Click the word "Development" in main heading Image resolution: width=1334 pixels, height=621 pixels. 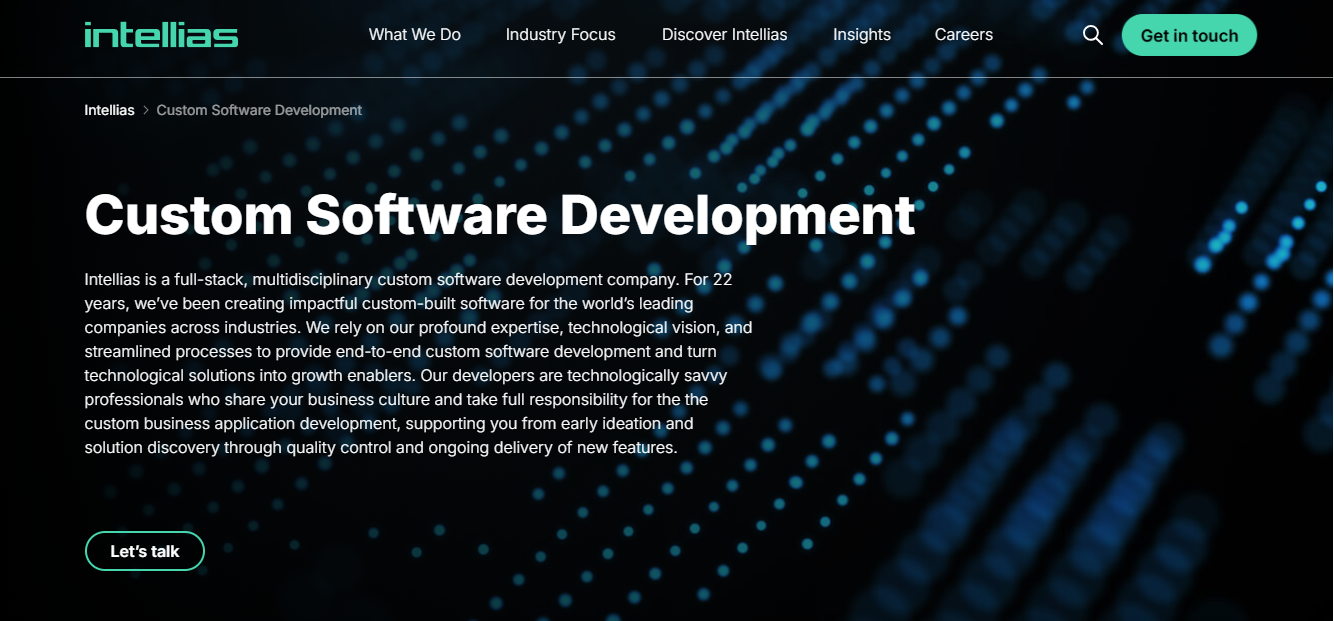click(x=737, y=214)
